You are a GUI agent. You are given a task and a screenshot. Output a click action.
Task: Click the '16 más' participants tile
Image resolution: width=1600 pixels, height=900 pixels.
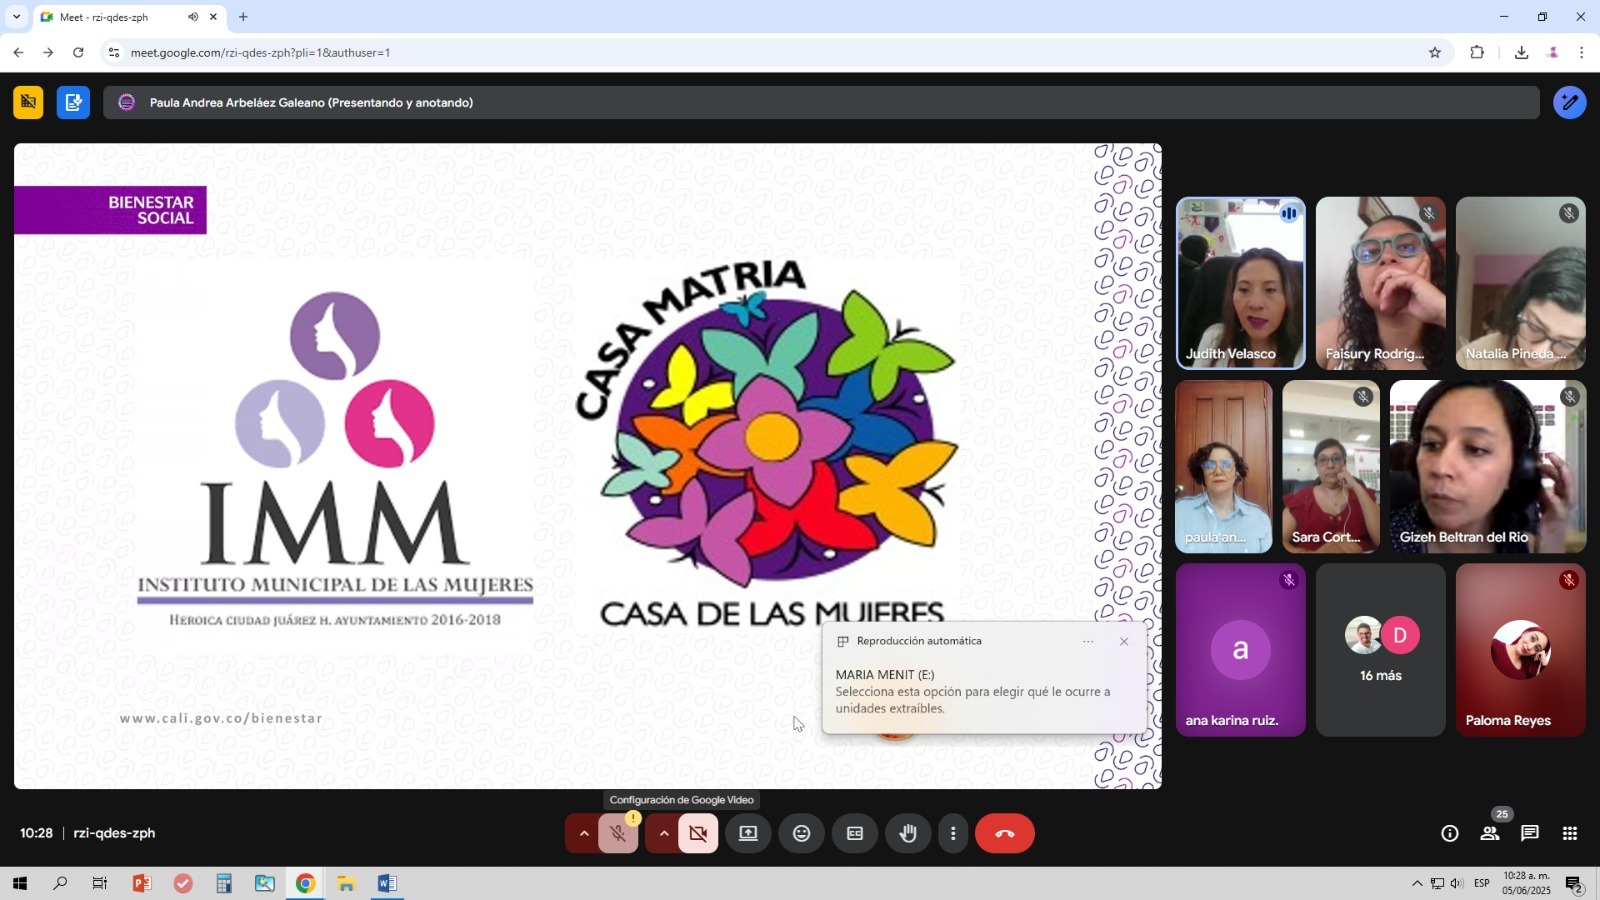[x=1380, y=650]
